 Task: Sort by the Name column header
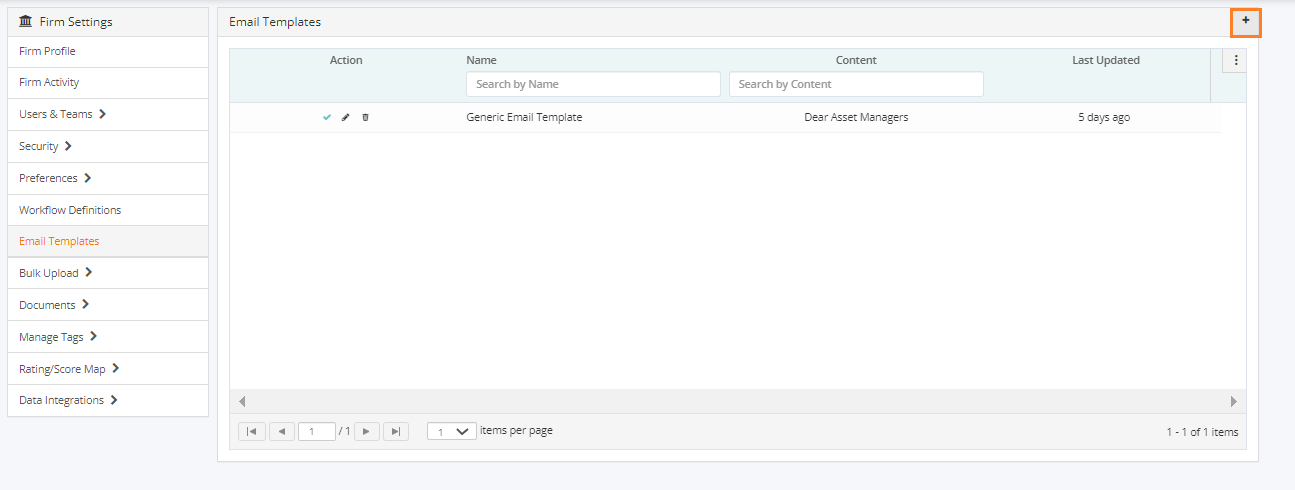[x=481, y=60]
